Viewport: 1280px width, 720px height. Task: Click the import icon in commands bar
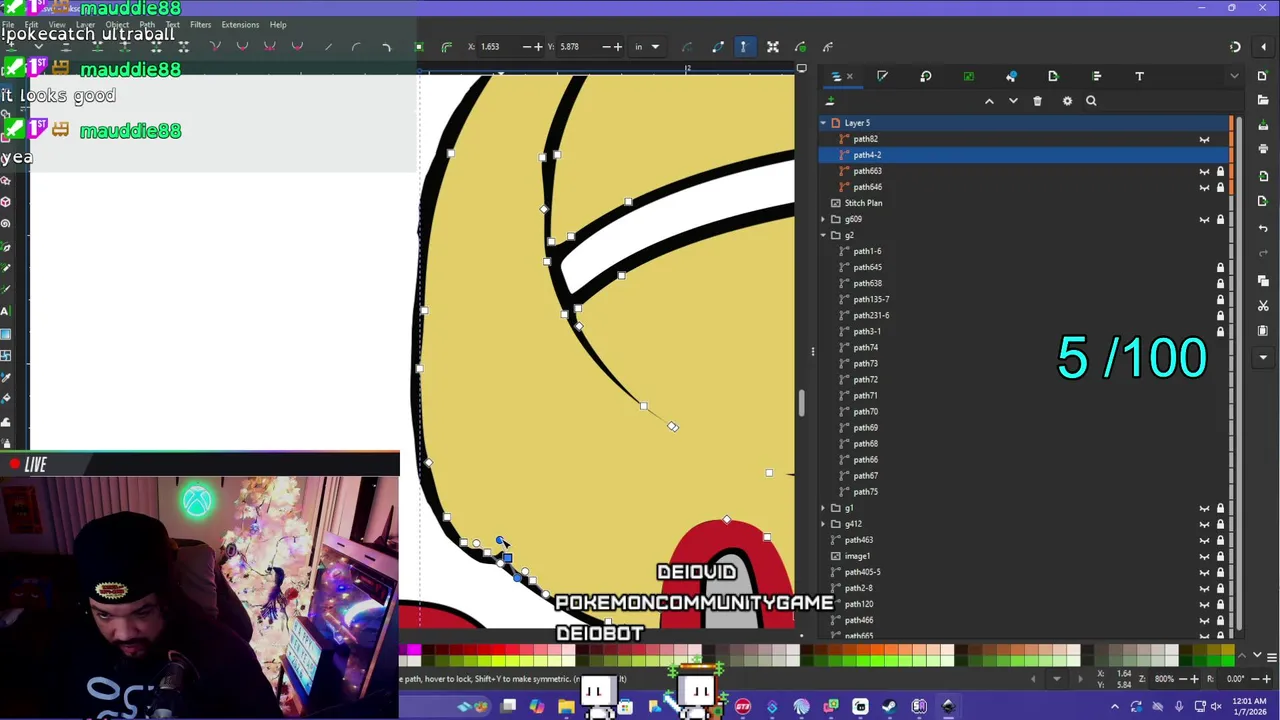[1263, 175]
